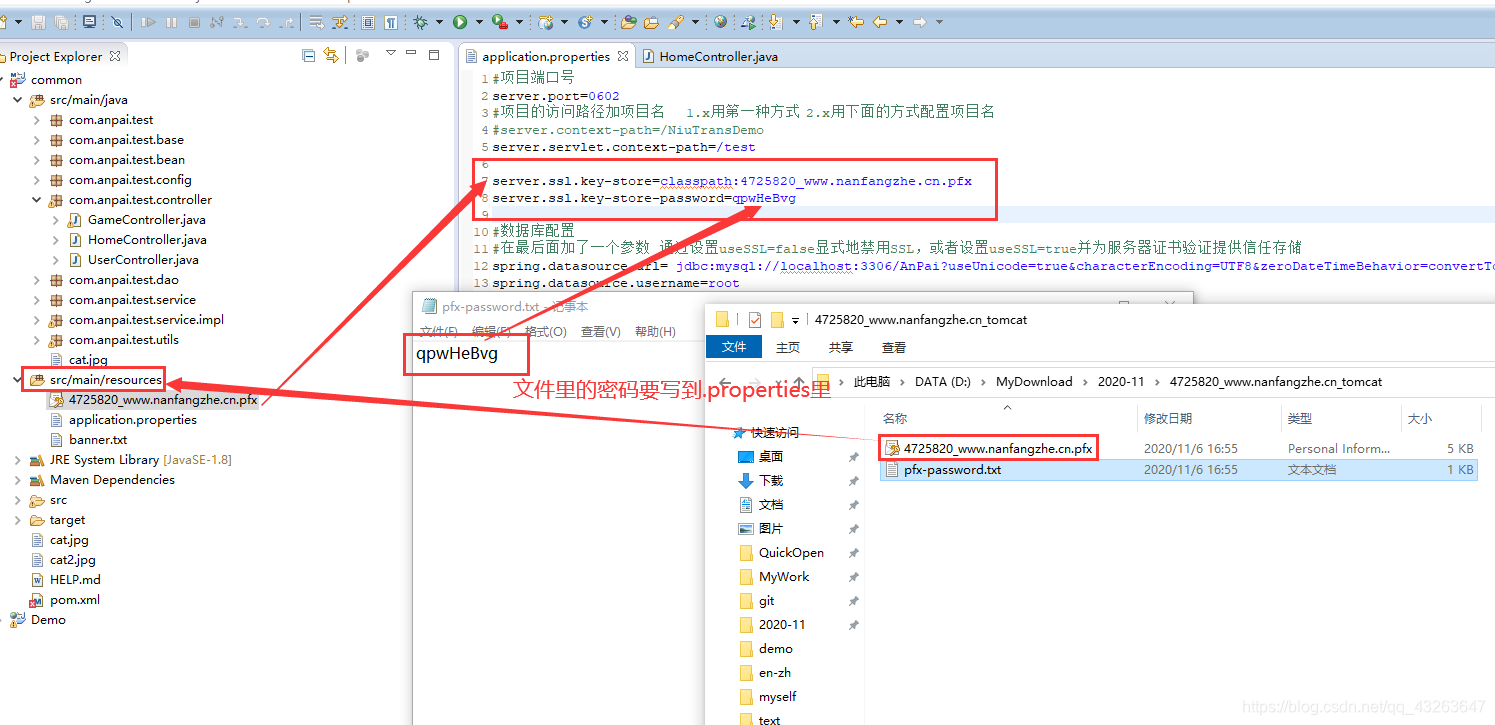The width and height of the screenshot is (1495, 725).
Task: Click the Forward navigation arrow icon
Action: pyautogui.click(x=920, y=22)
